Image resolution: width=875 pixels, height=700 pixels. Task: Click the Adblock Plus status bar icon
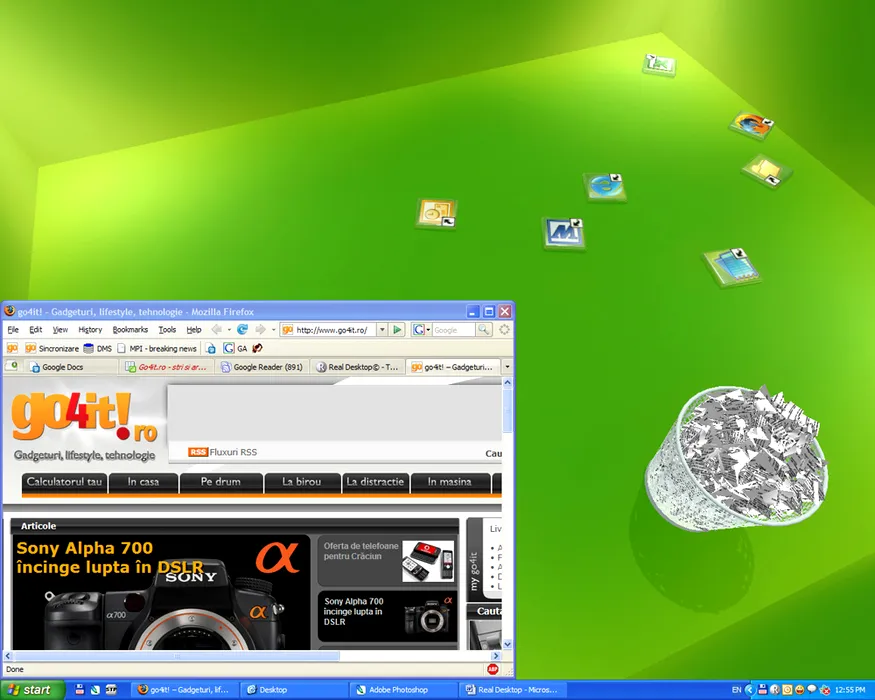[x=493, y=669]
